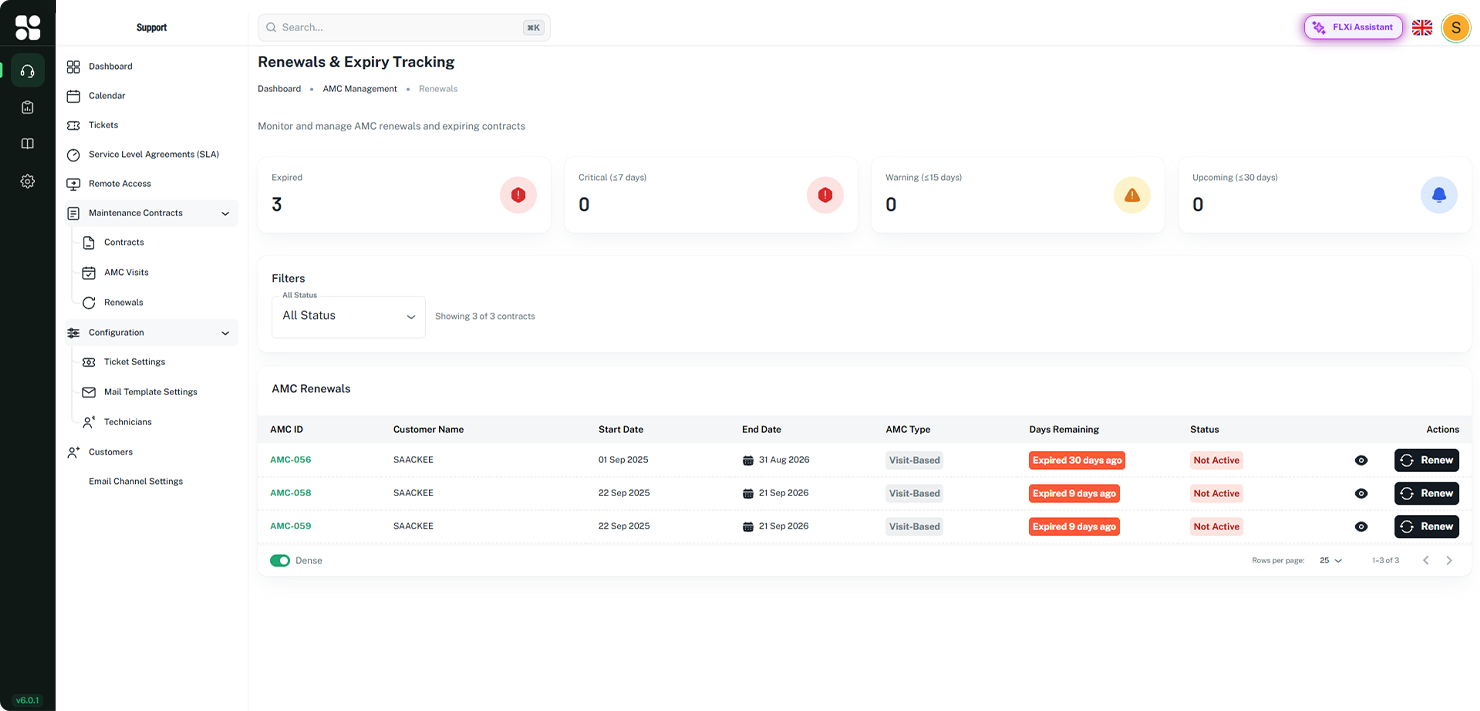Click the Technicians person icon

[89, 422]
